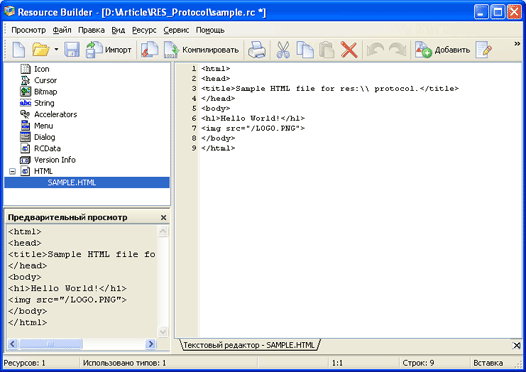Select the Version Info resource type

[48, 160]
